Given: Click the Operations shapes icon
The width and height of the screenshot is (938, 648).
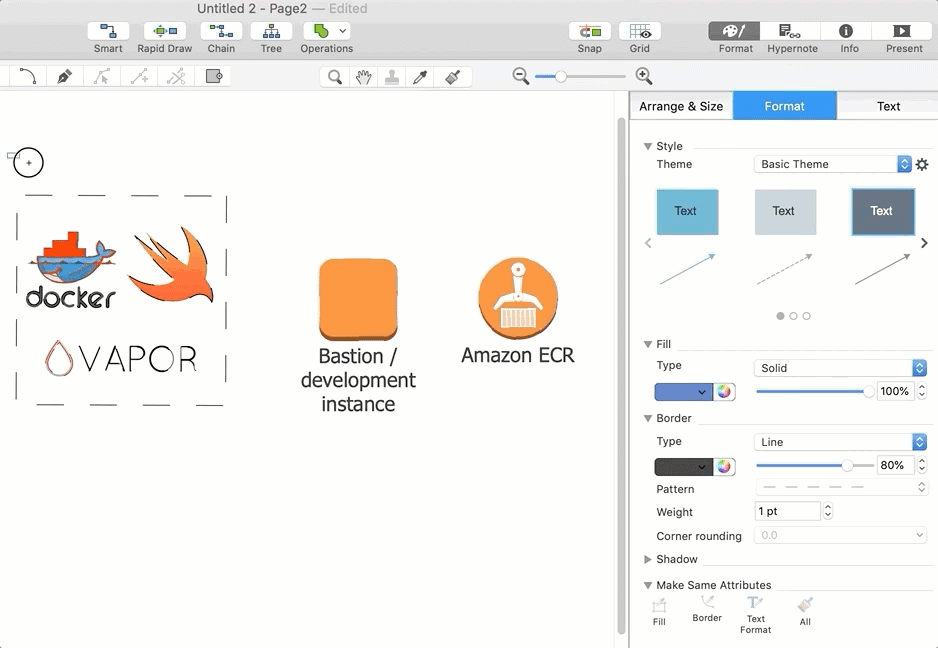Looking at the screenshot, I should [x=321, y=31].
